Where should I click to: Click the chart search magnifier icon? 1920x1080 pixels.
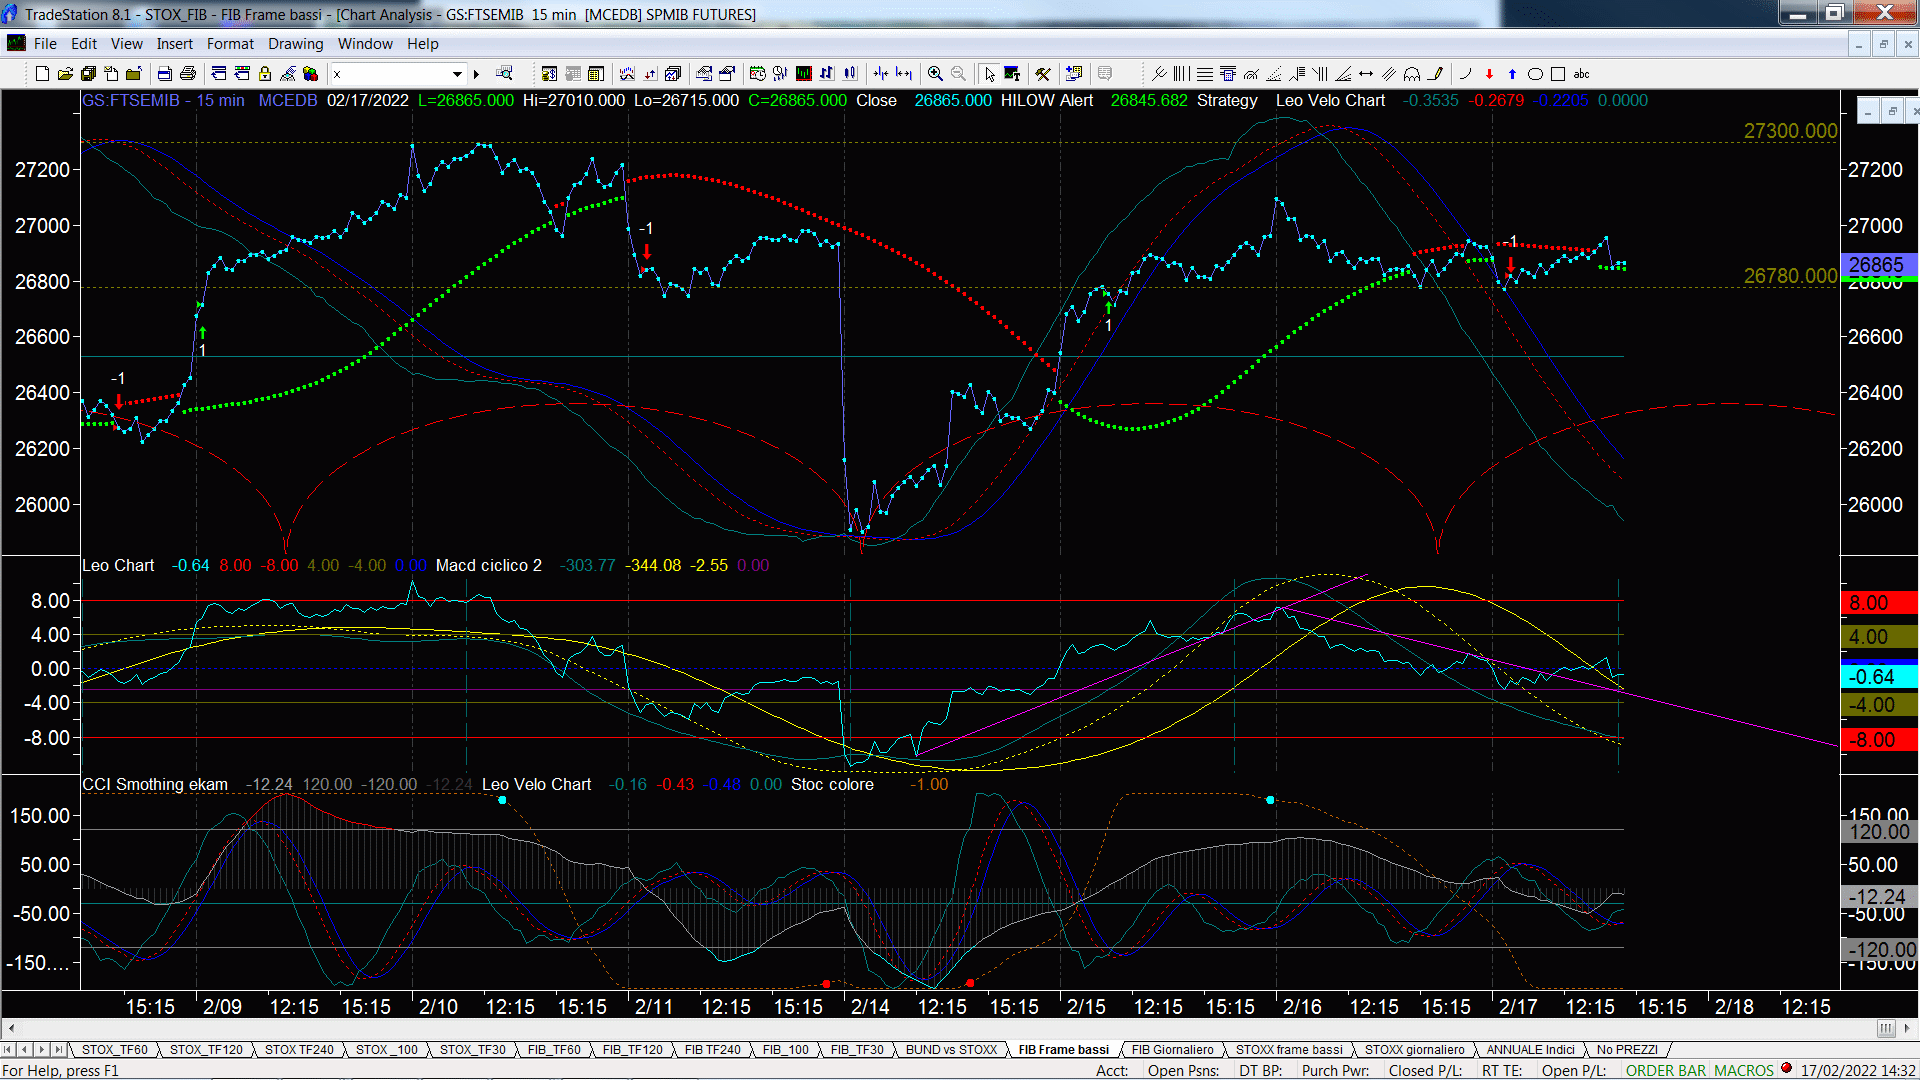pos(504,73)
